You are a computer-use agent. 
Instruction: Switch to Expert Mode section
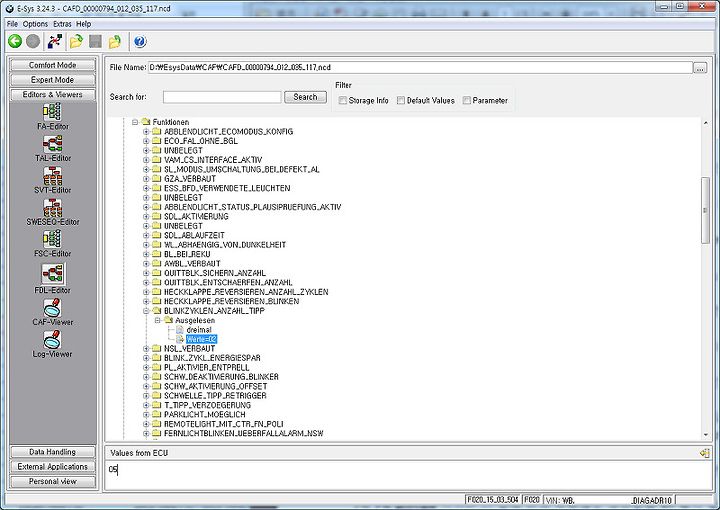52,80
